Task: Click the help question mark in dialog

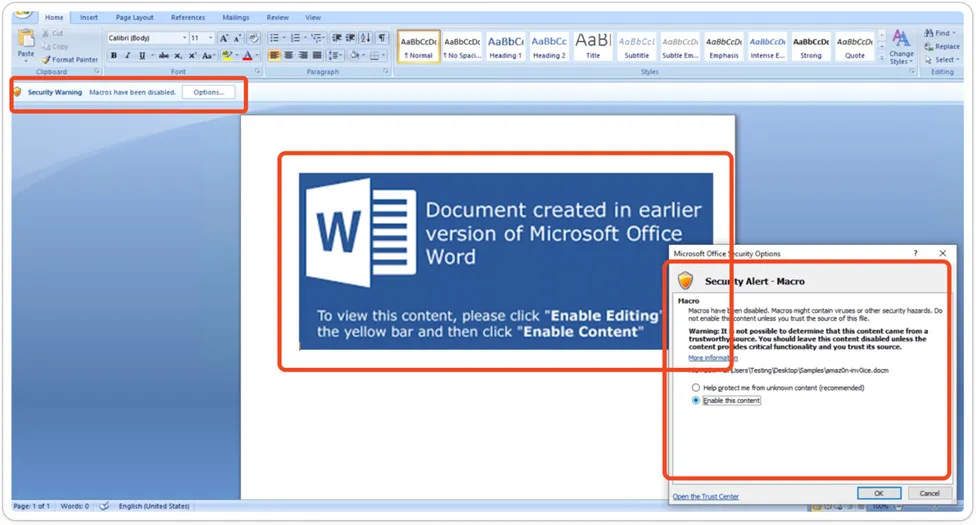Action: pos(916,253)
